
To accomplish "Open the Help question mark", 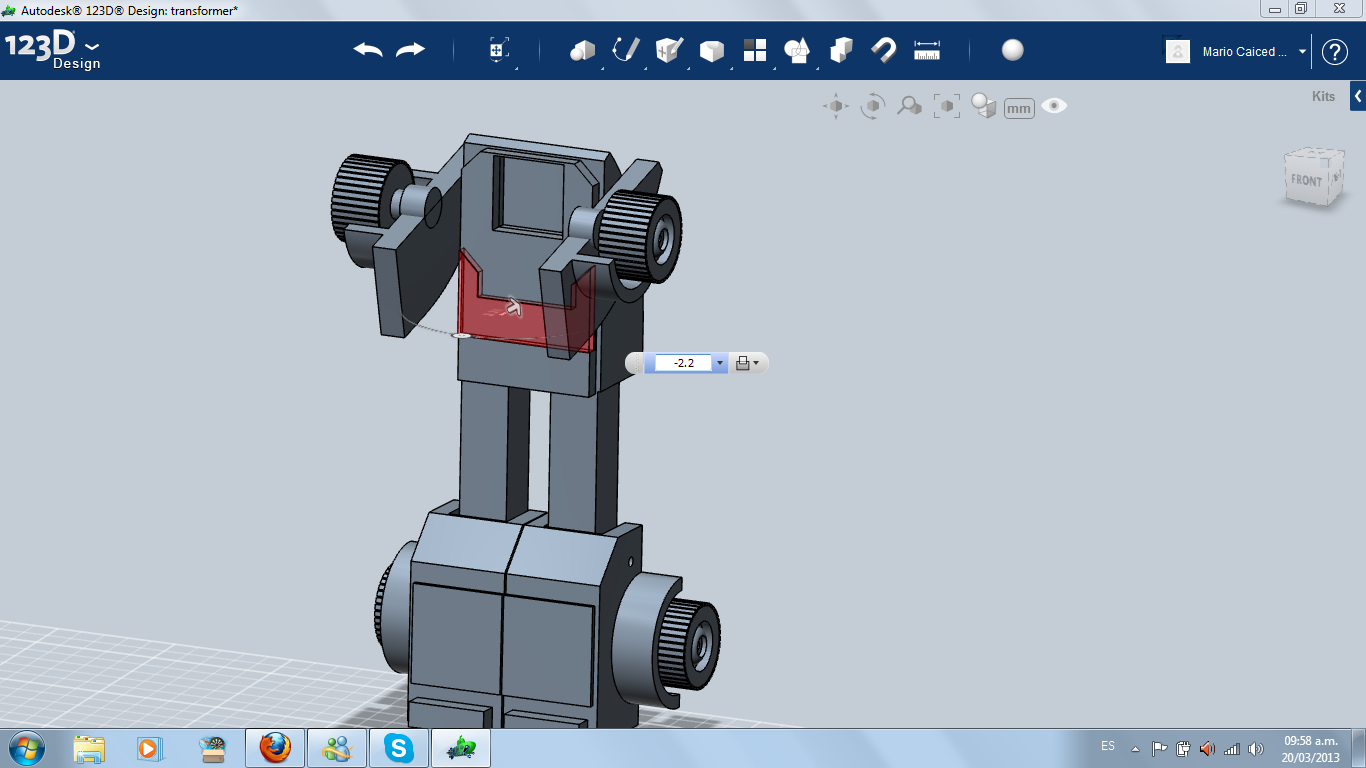I will (x=1335, y=52).
